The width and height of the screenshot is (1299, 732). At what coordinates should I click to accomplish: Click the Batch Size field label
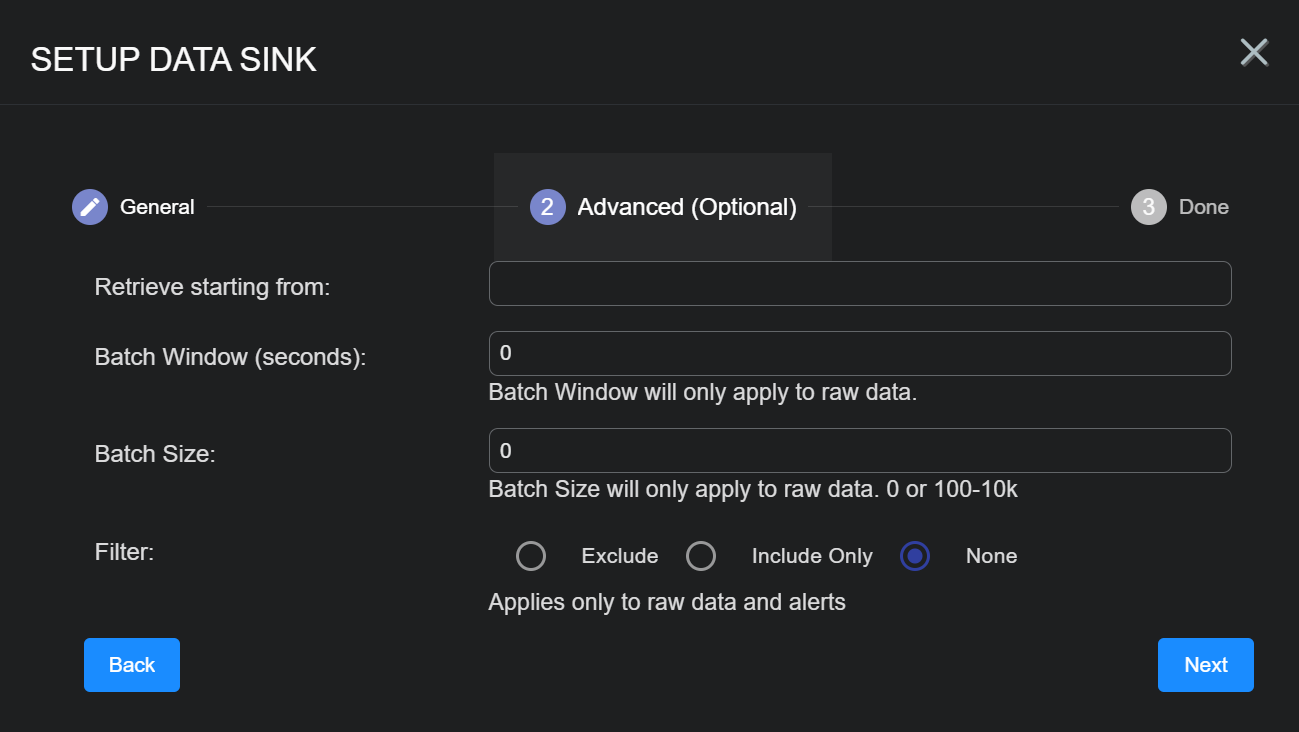155,453
